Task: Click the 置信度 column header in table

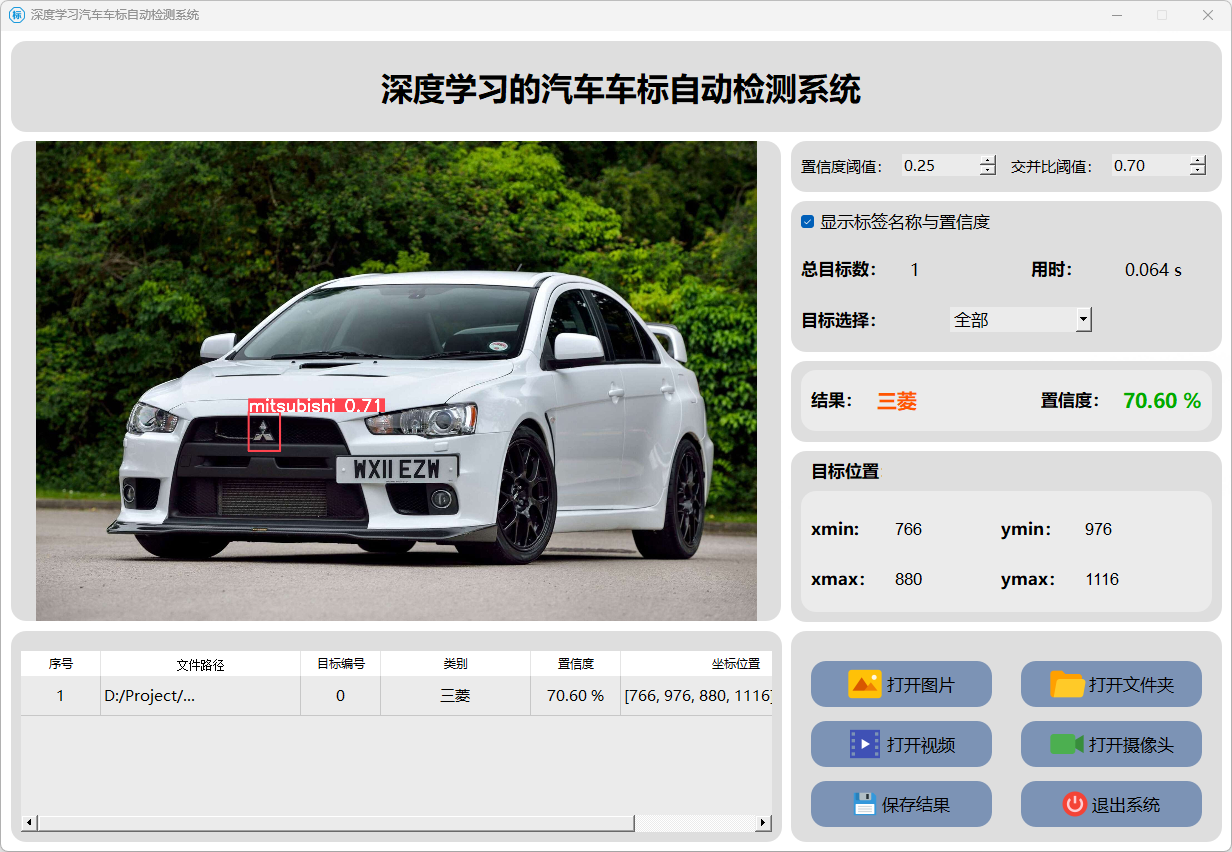Action: [x=575, y=664]
